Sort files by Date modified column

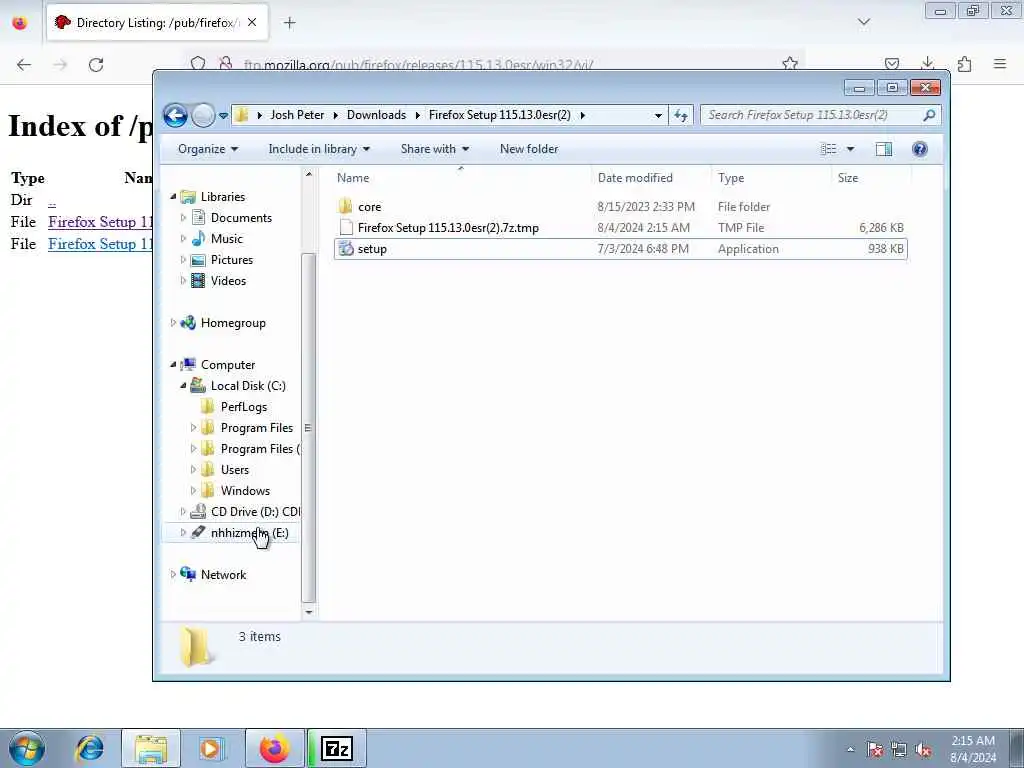(635, 178)
